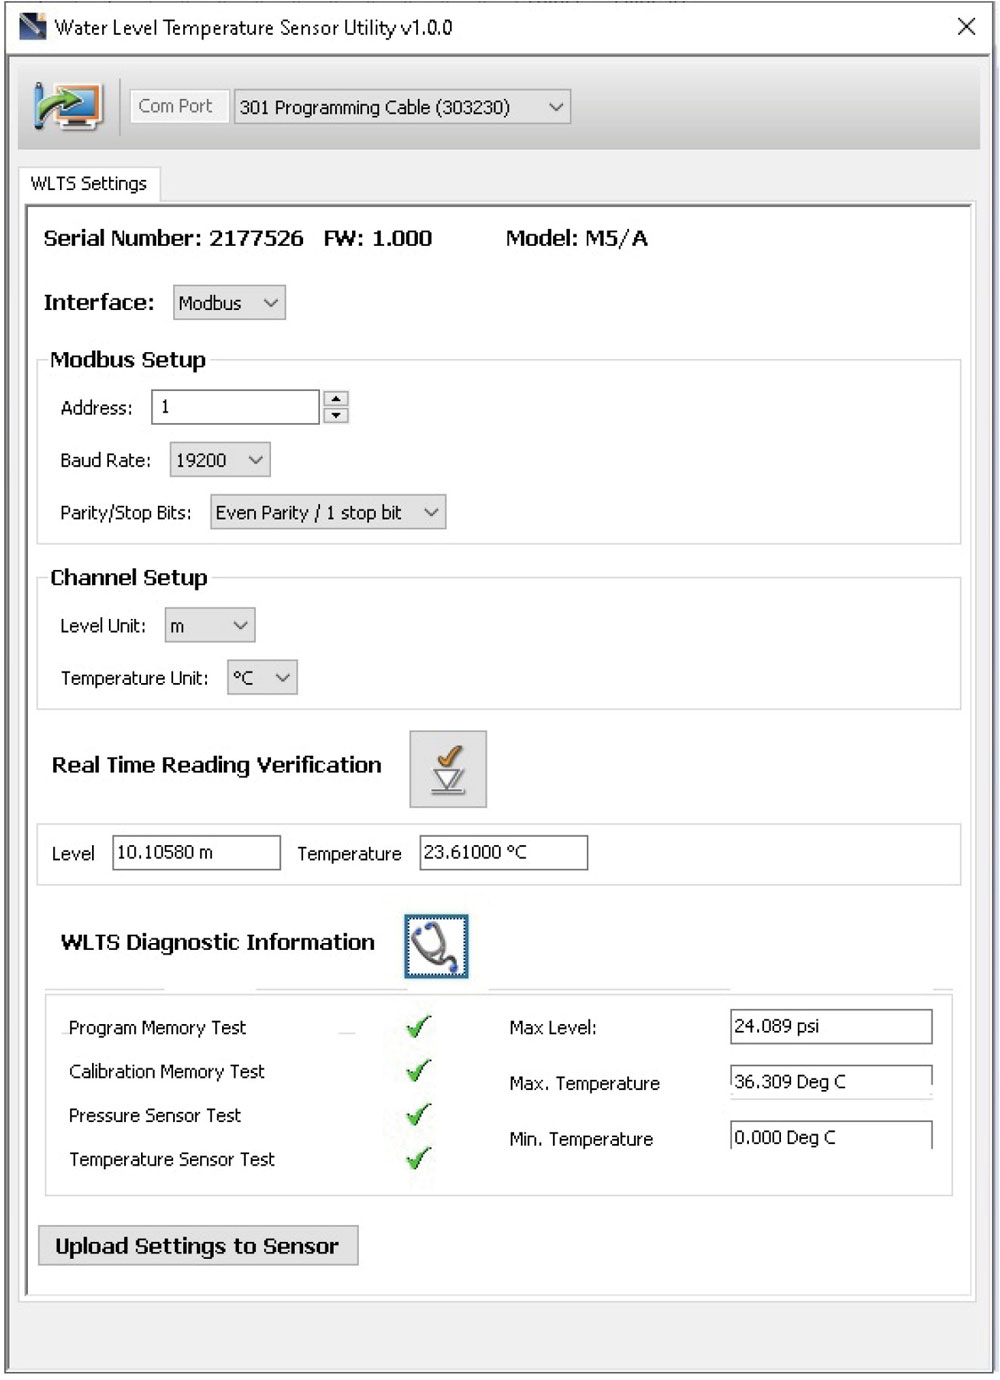This screenshot has height=1380, width=1000.
Task: Click Upload Settings to Sensor
Action: pyautogui.click(x=197, y=1245)
